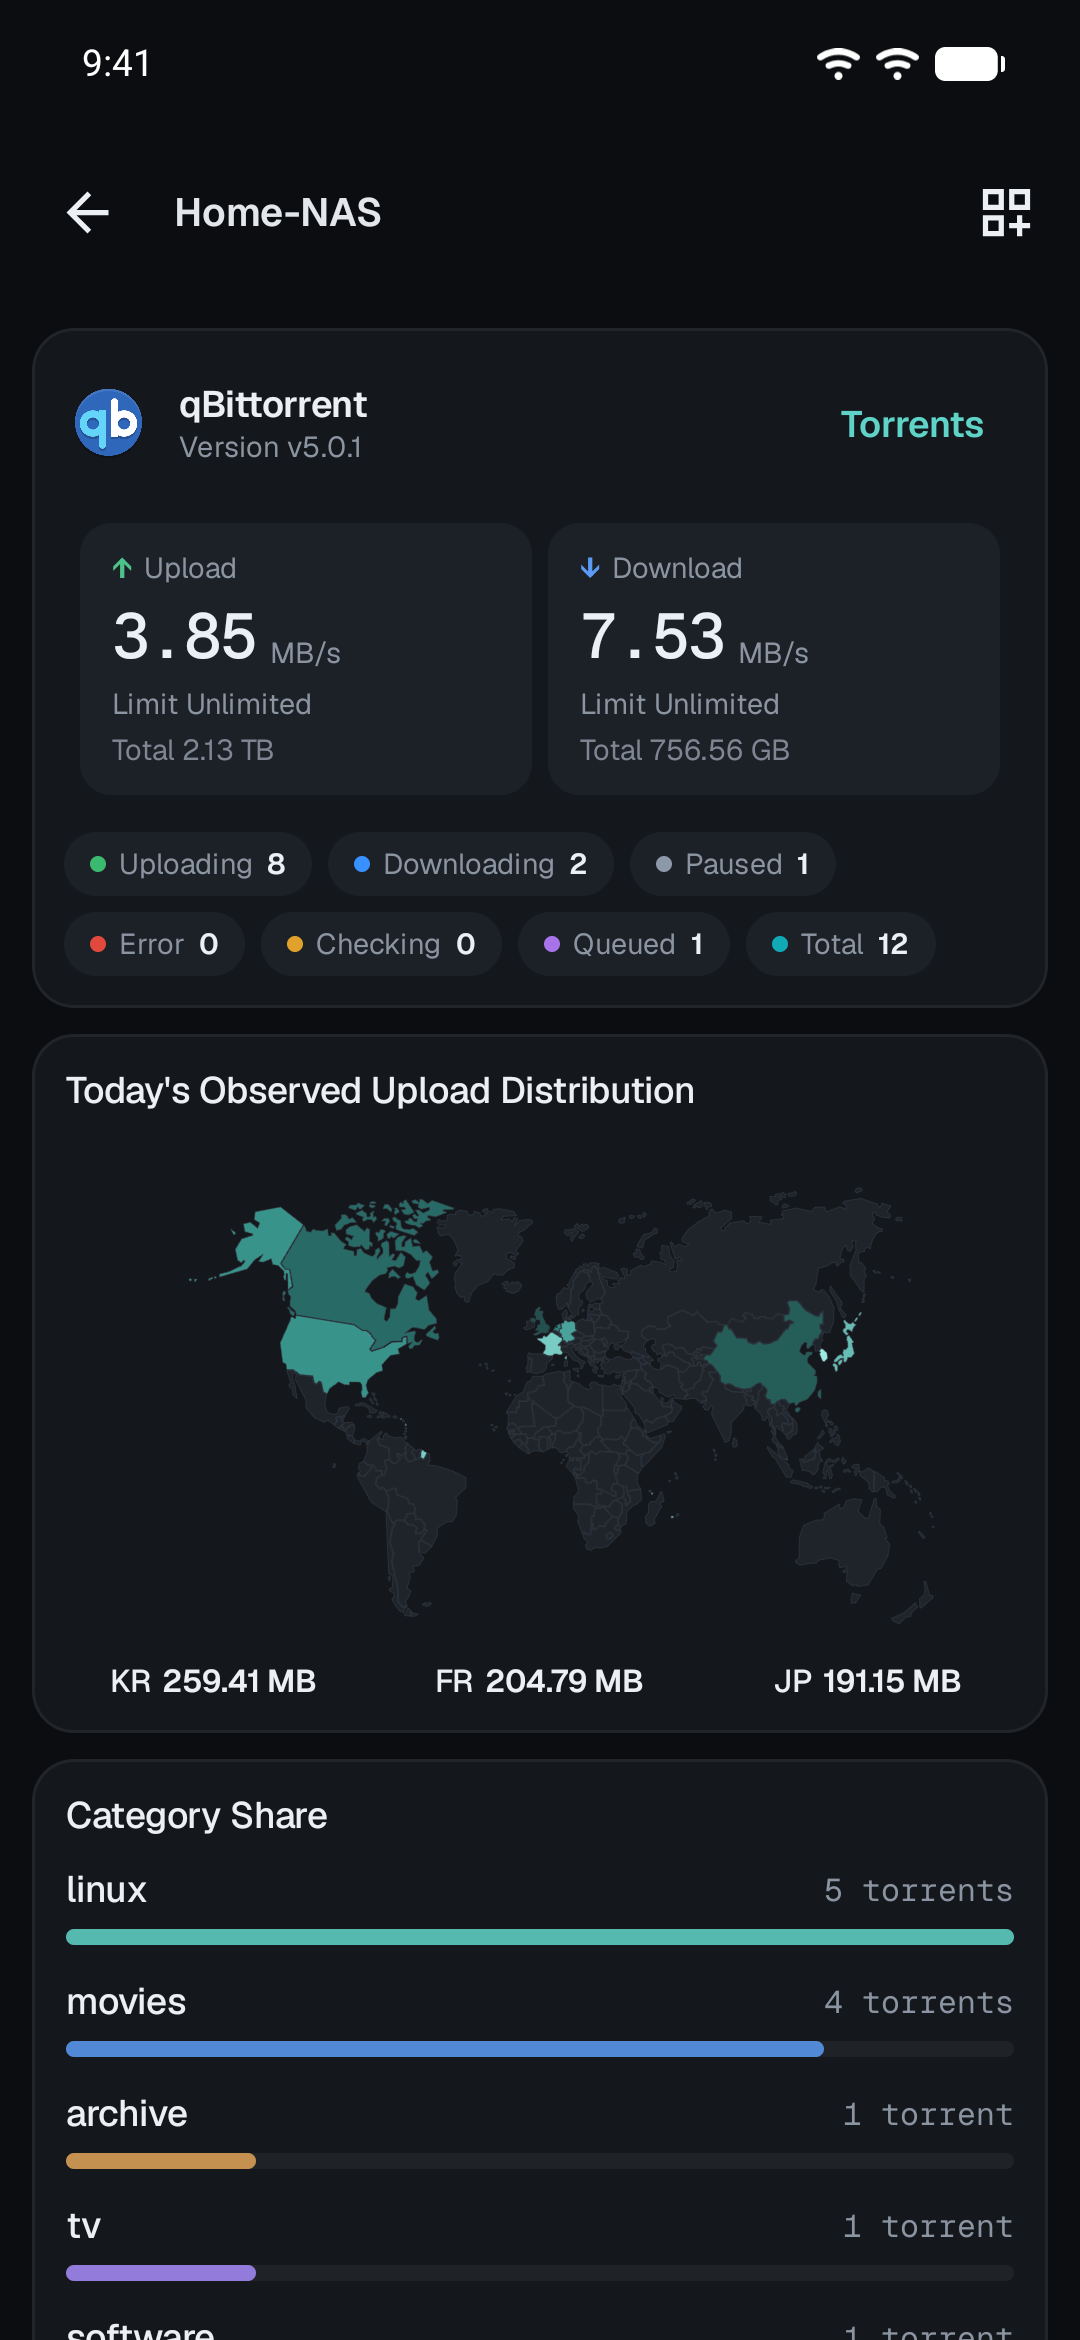Screen dimensions: 1080x2340
Task: Tap the tv category label
Action: tap(84, 2226)
